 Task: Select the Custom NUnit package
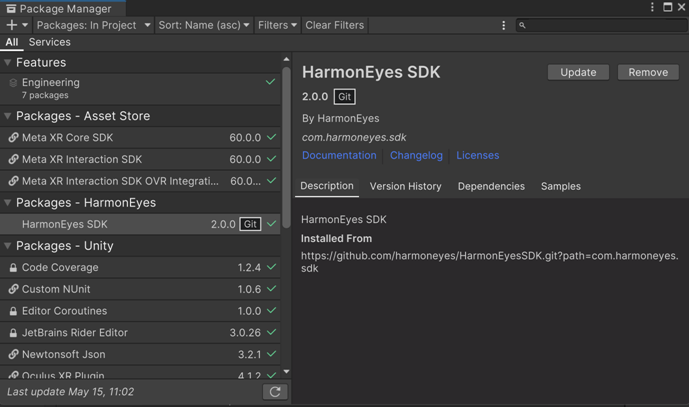pos(140,289)
